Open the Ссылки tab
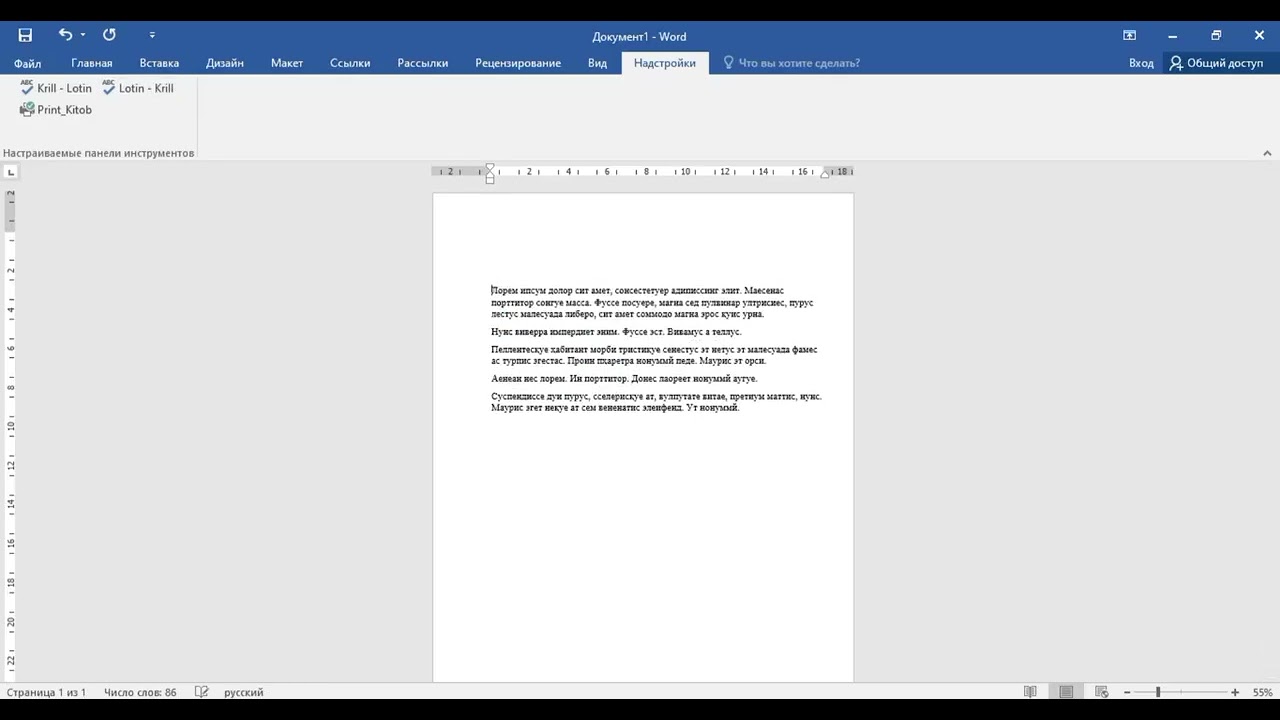This screenshot has width=1280, height=720. (x=350, y=63)
